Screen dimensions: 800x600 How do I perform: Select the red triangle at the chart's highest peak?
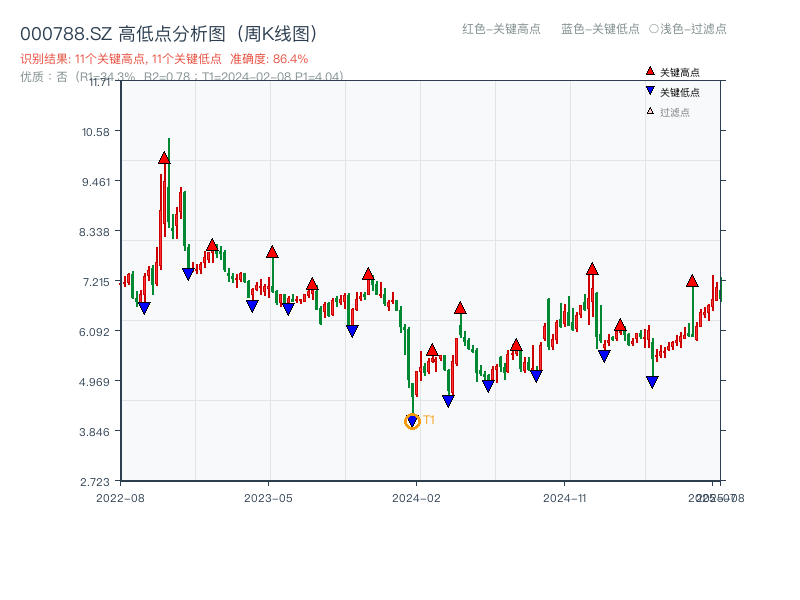click(x=164, y=158)
